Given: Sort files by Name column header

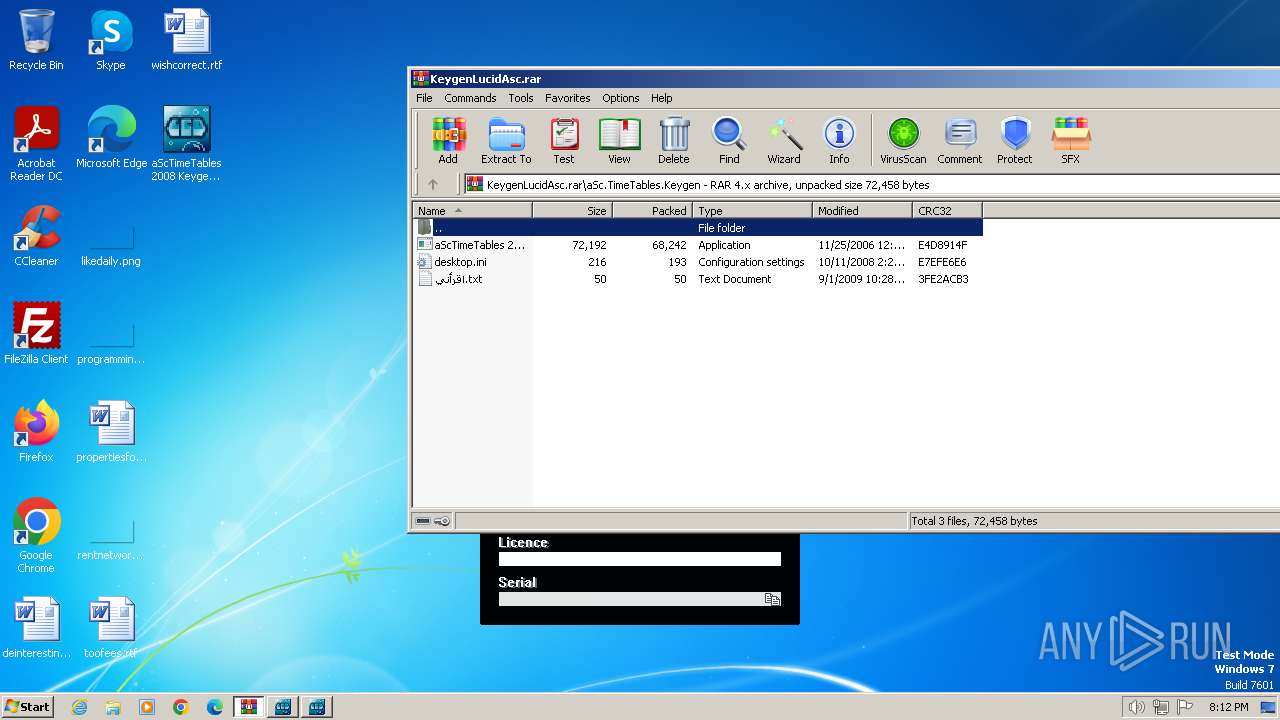Looking at the screenshot, I should tap(472, 211).
